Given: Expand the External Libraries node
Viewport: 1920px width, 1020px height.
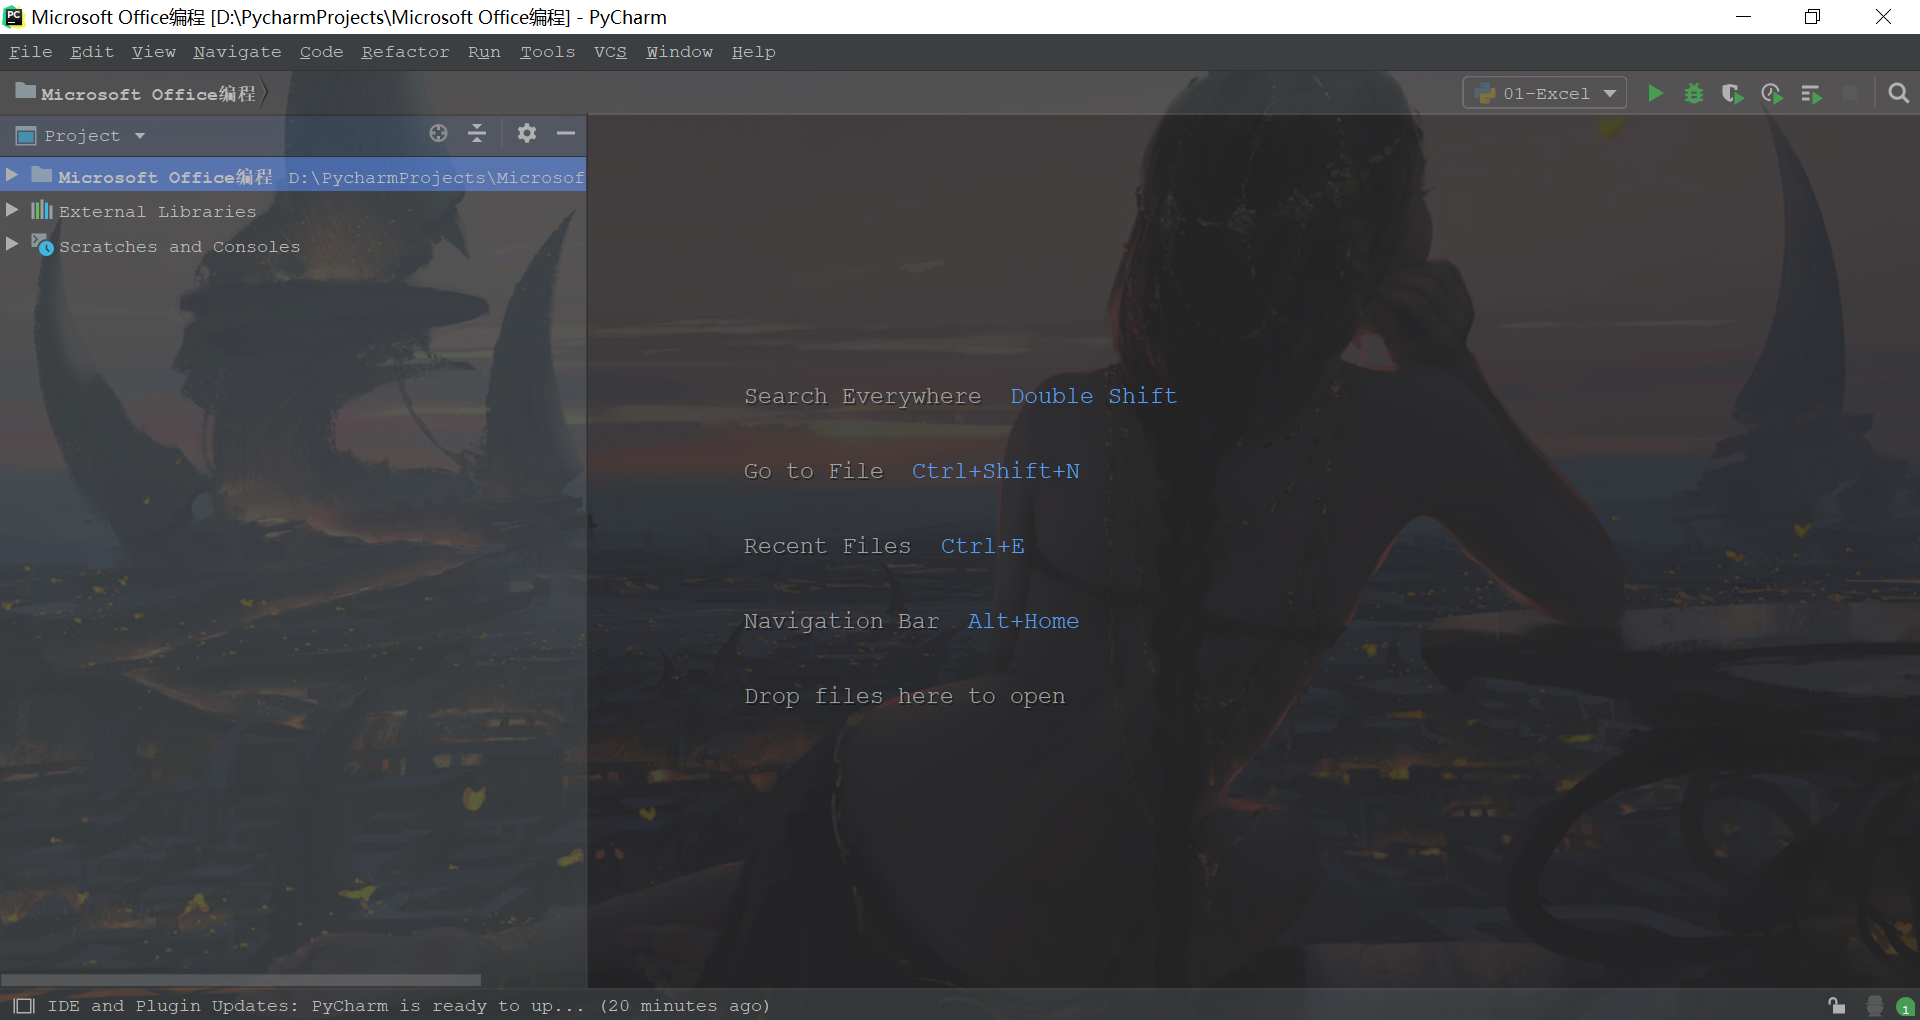Looking at the screenshot, I should (12, 210).
